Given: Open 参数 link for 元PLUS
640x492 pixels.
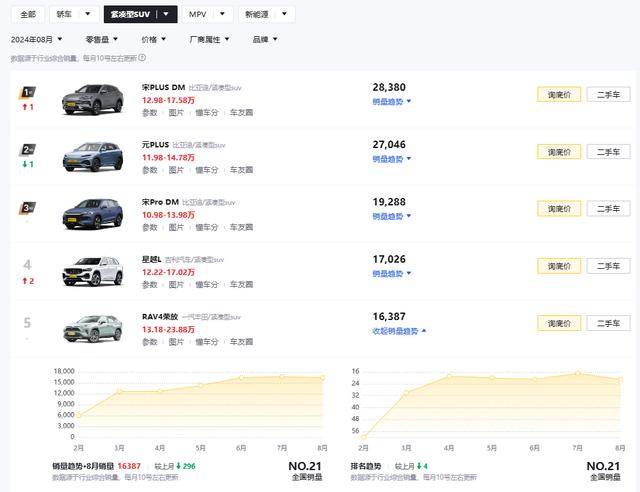Looking at the screenshot, I should (149, 170).
